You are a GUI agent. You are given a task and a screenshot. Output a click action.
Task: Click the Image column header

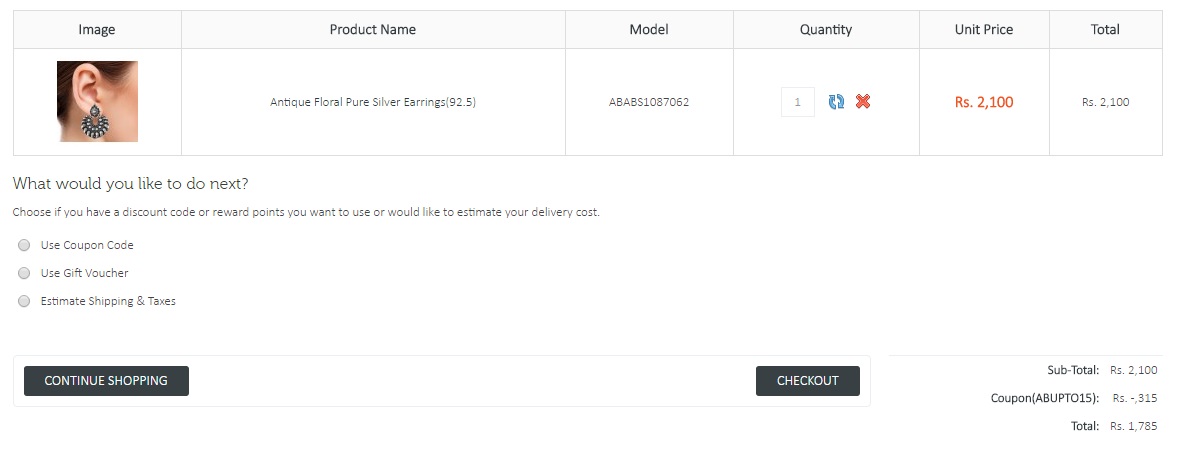tap(97, 30)
